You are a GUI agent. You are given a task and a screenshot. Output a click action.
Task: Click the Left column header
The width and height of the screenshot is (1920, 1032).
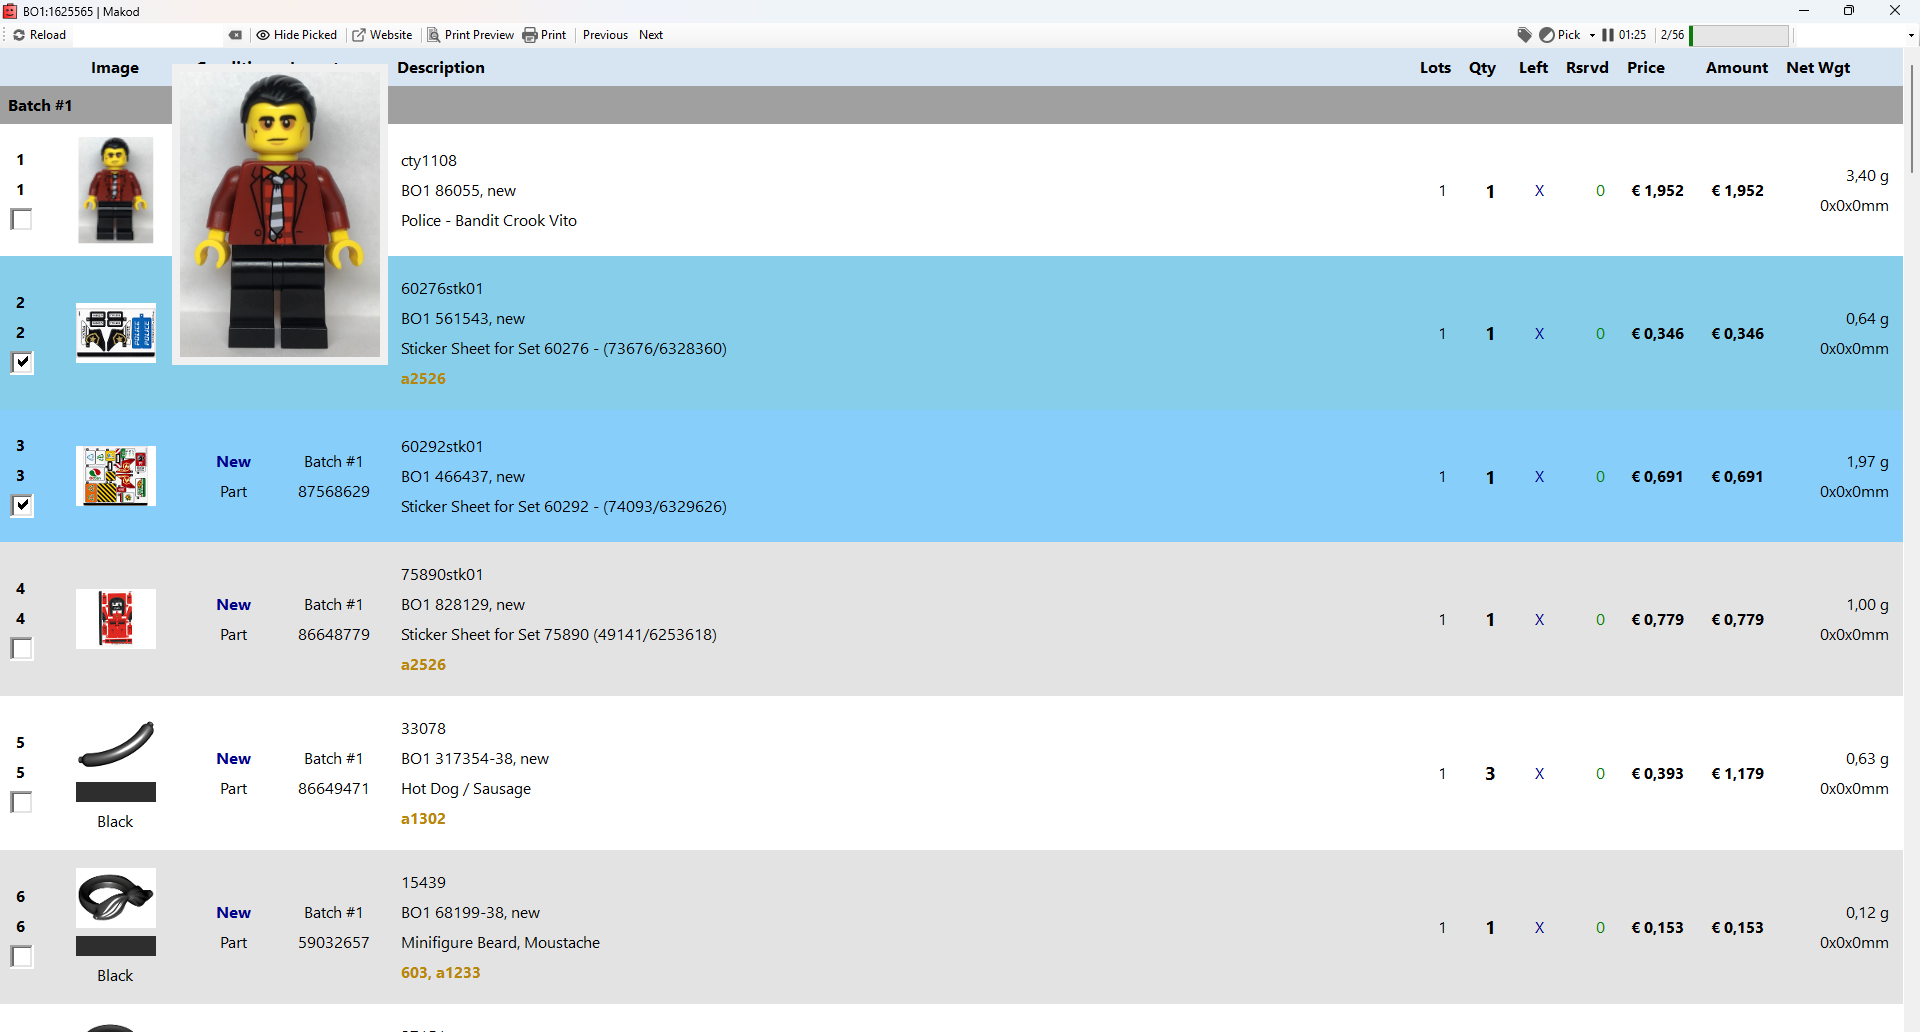[x=1533, y=68]
